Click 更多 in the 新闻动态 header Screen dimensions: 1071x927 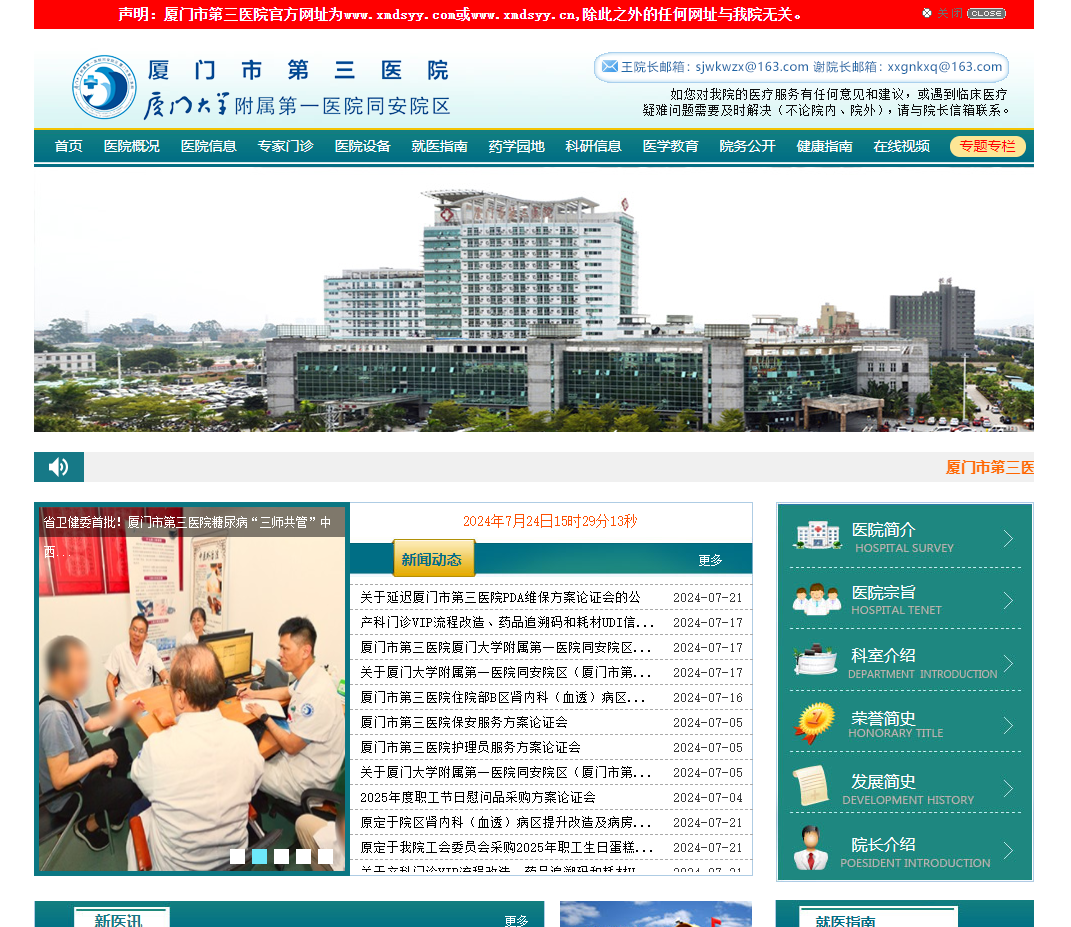(710, 560)
